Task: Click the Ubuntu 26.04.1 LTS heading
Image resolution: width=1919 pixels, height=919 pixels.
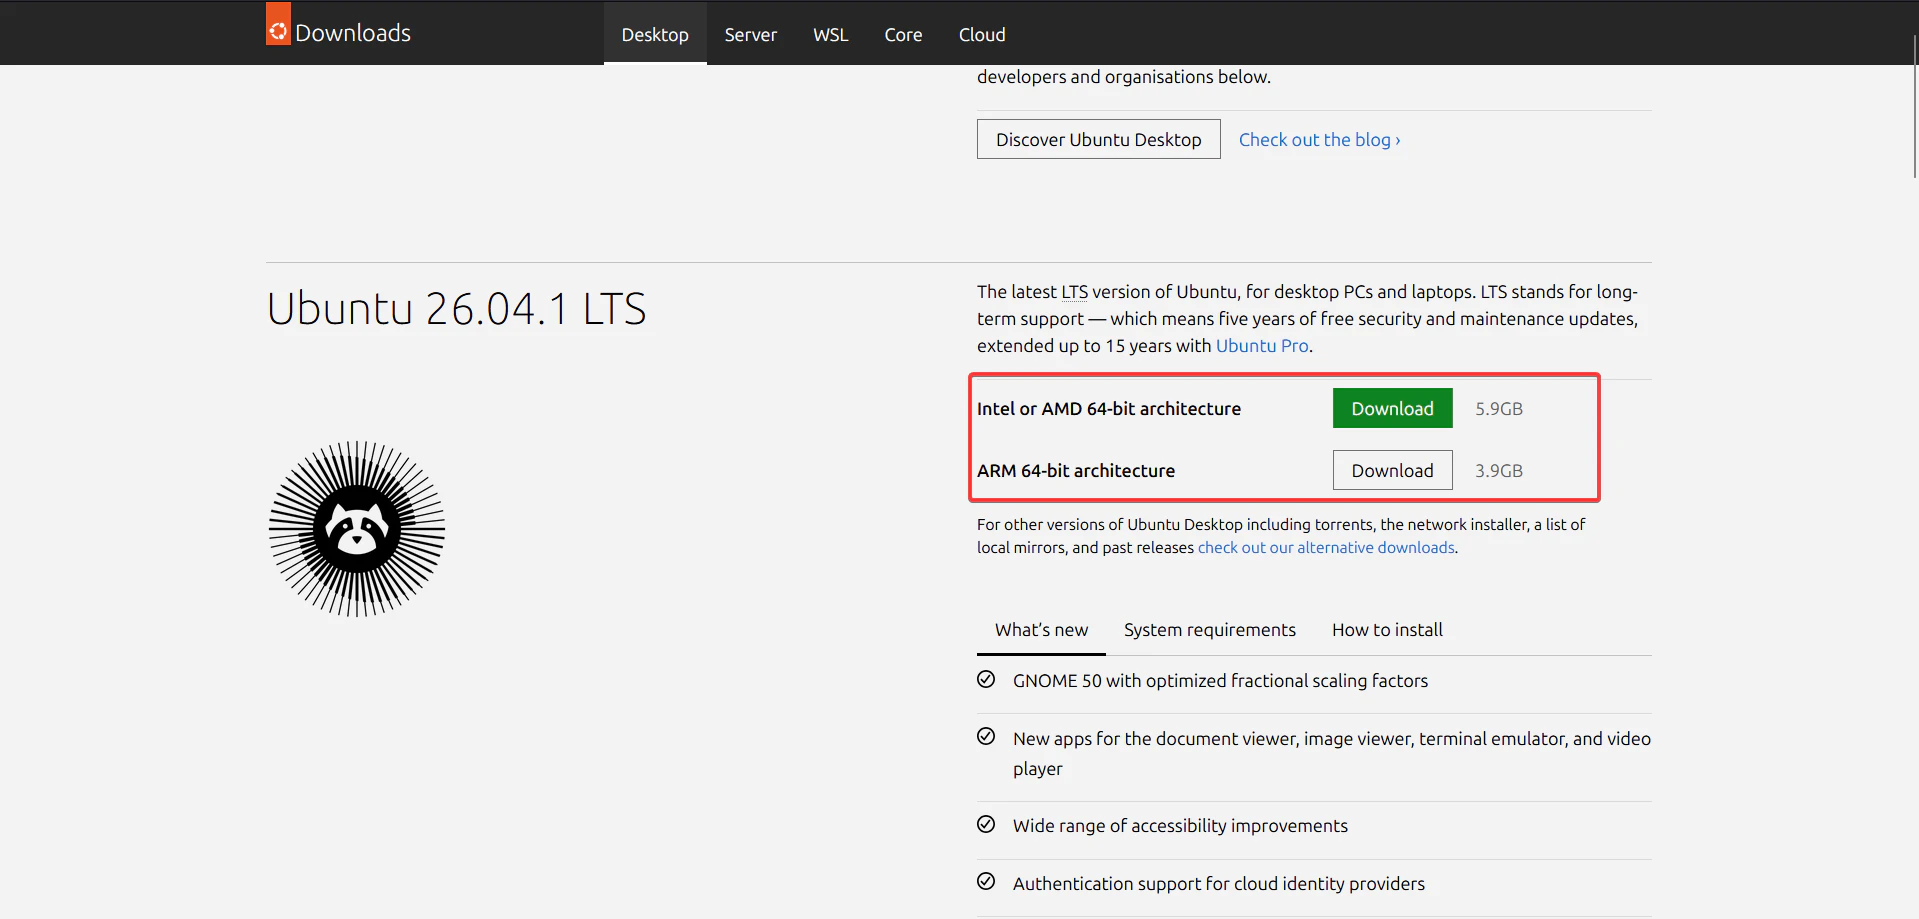Action: (x=456, y=309)
